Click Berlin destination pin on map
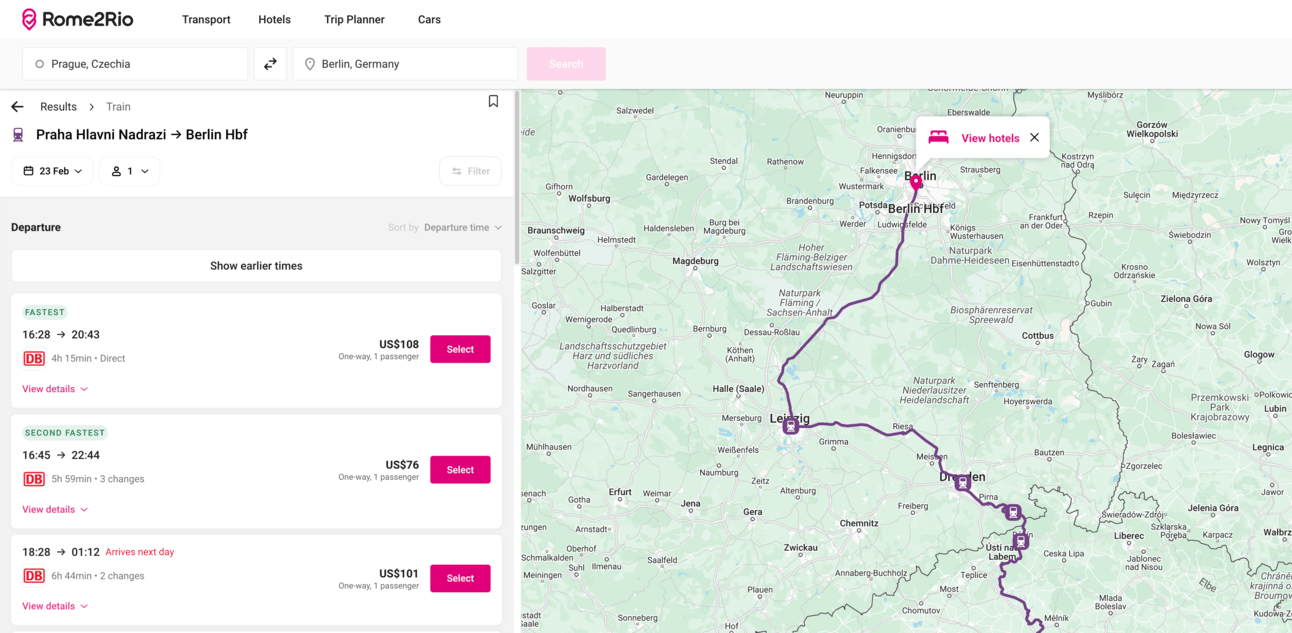This screenshot has height=633, width=1292. 916,182
